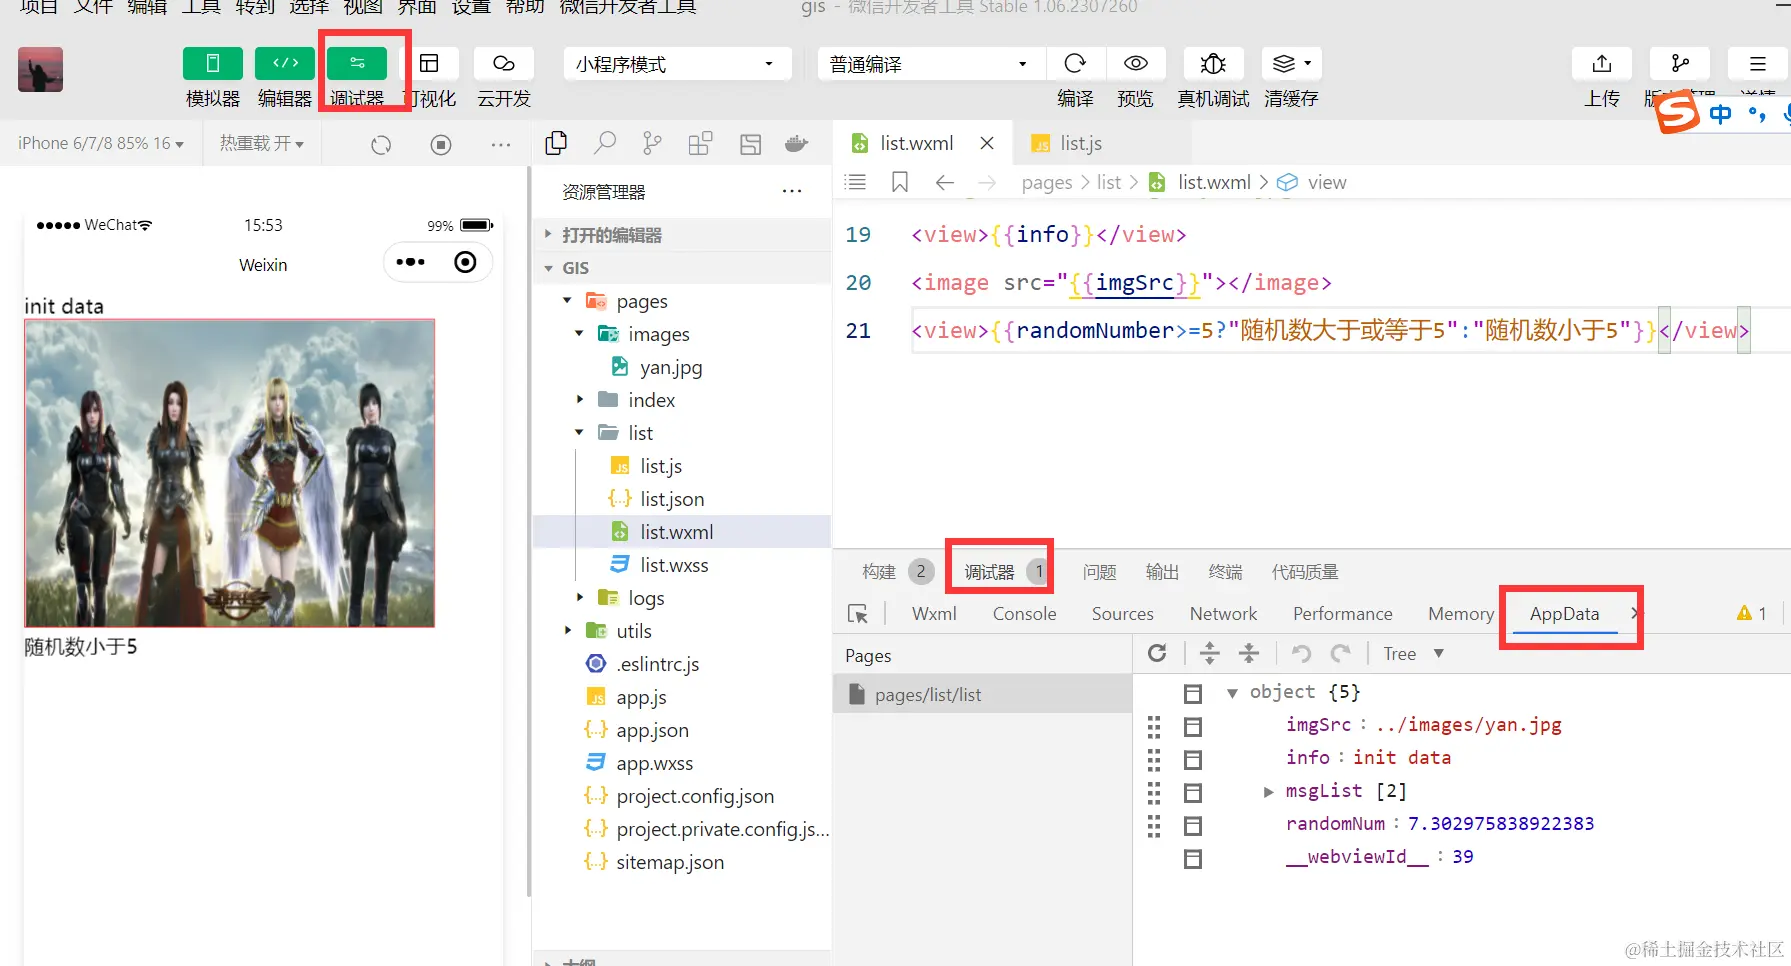Click the upload icon
This screenshot has height=966, width=1791.
[1602, 63]
